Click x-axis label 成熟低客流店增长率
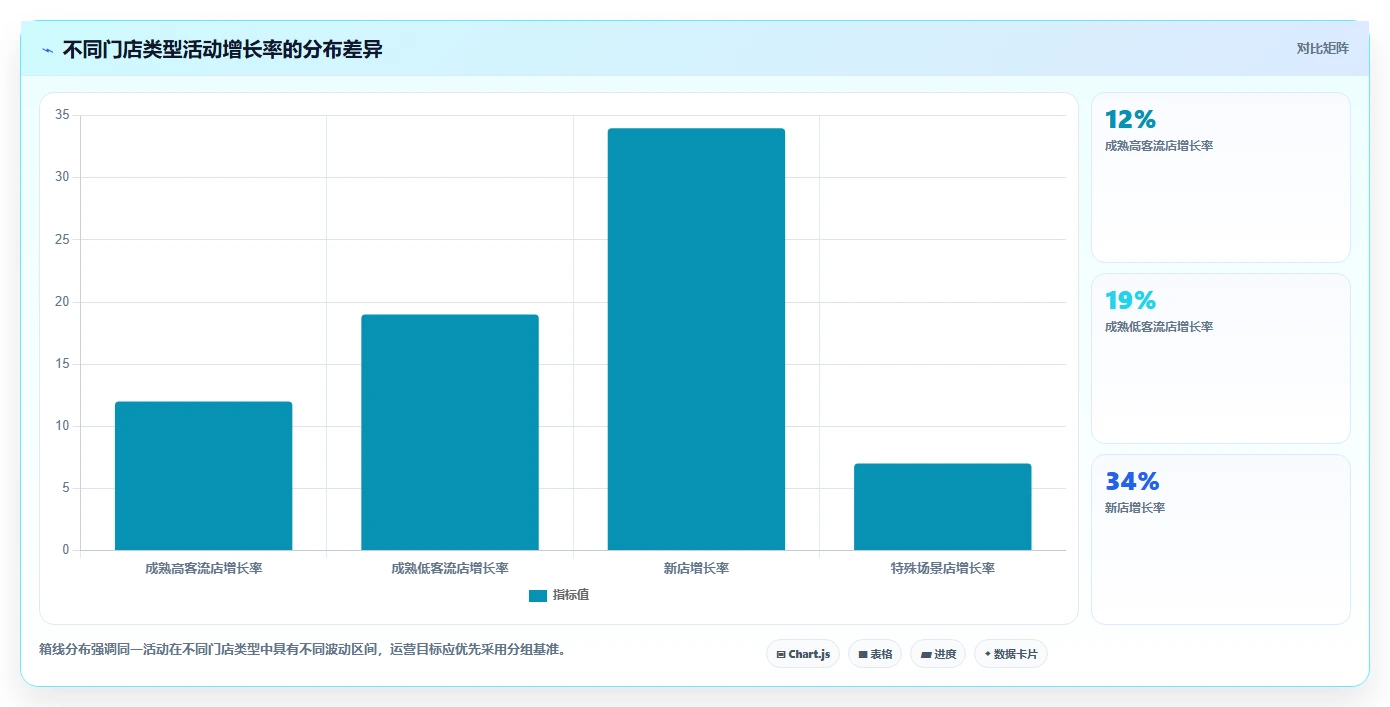This screenshot has height=707, width=1390. coord(450,568)
